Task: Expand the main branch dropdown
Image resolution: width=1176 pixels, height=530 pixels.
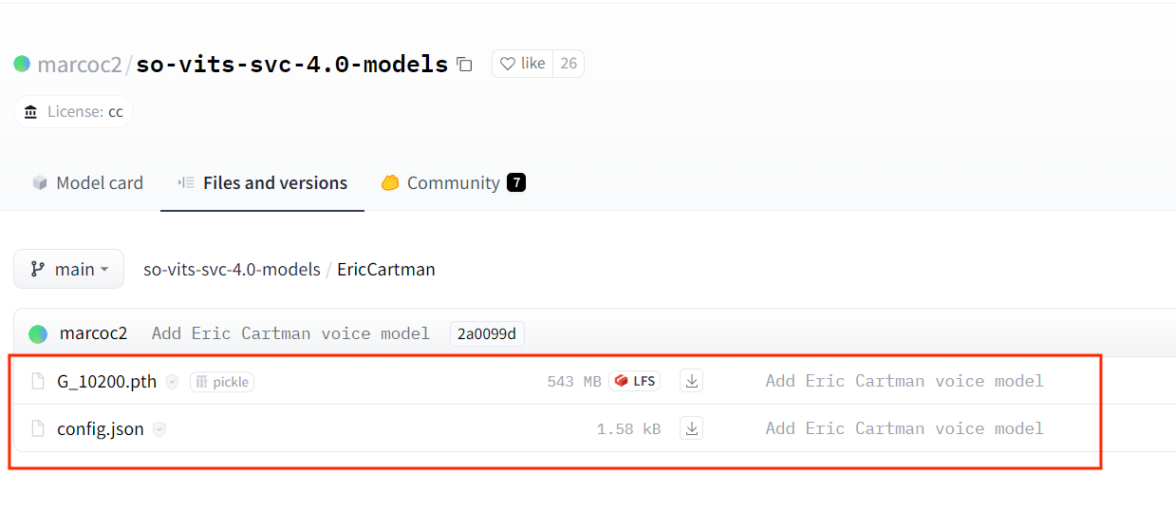Action: coord(69,269)
